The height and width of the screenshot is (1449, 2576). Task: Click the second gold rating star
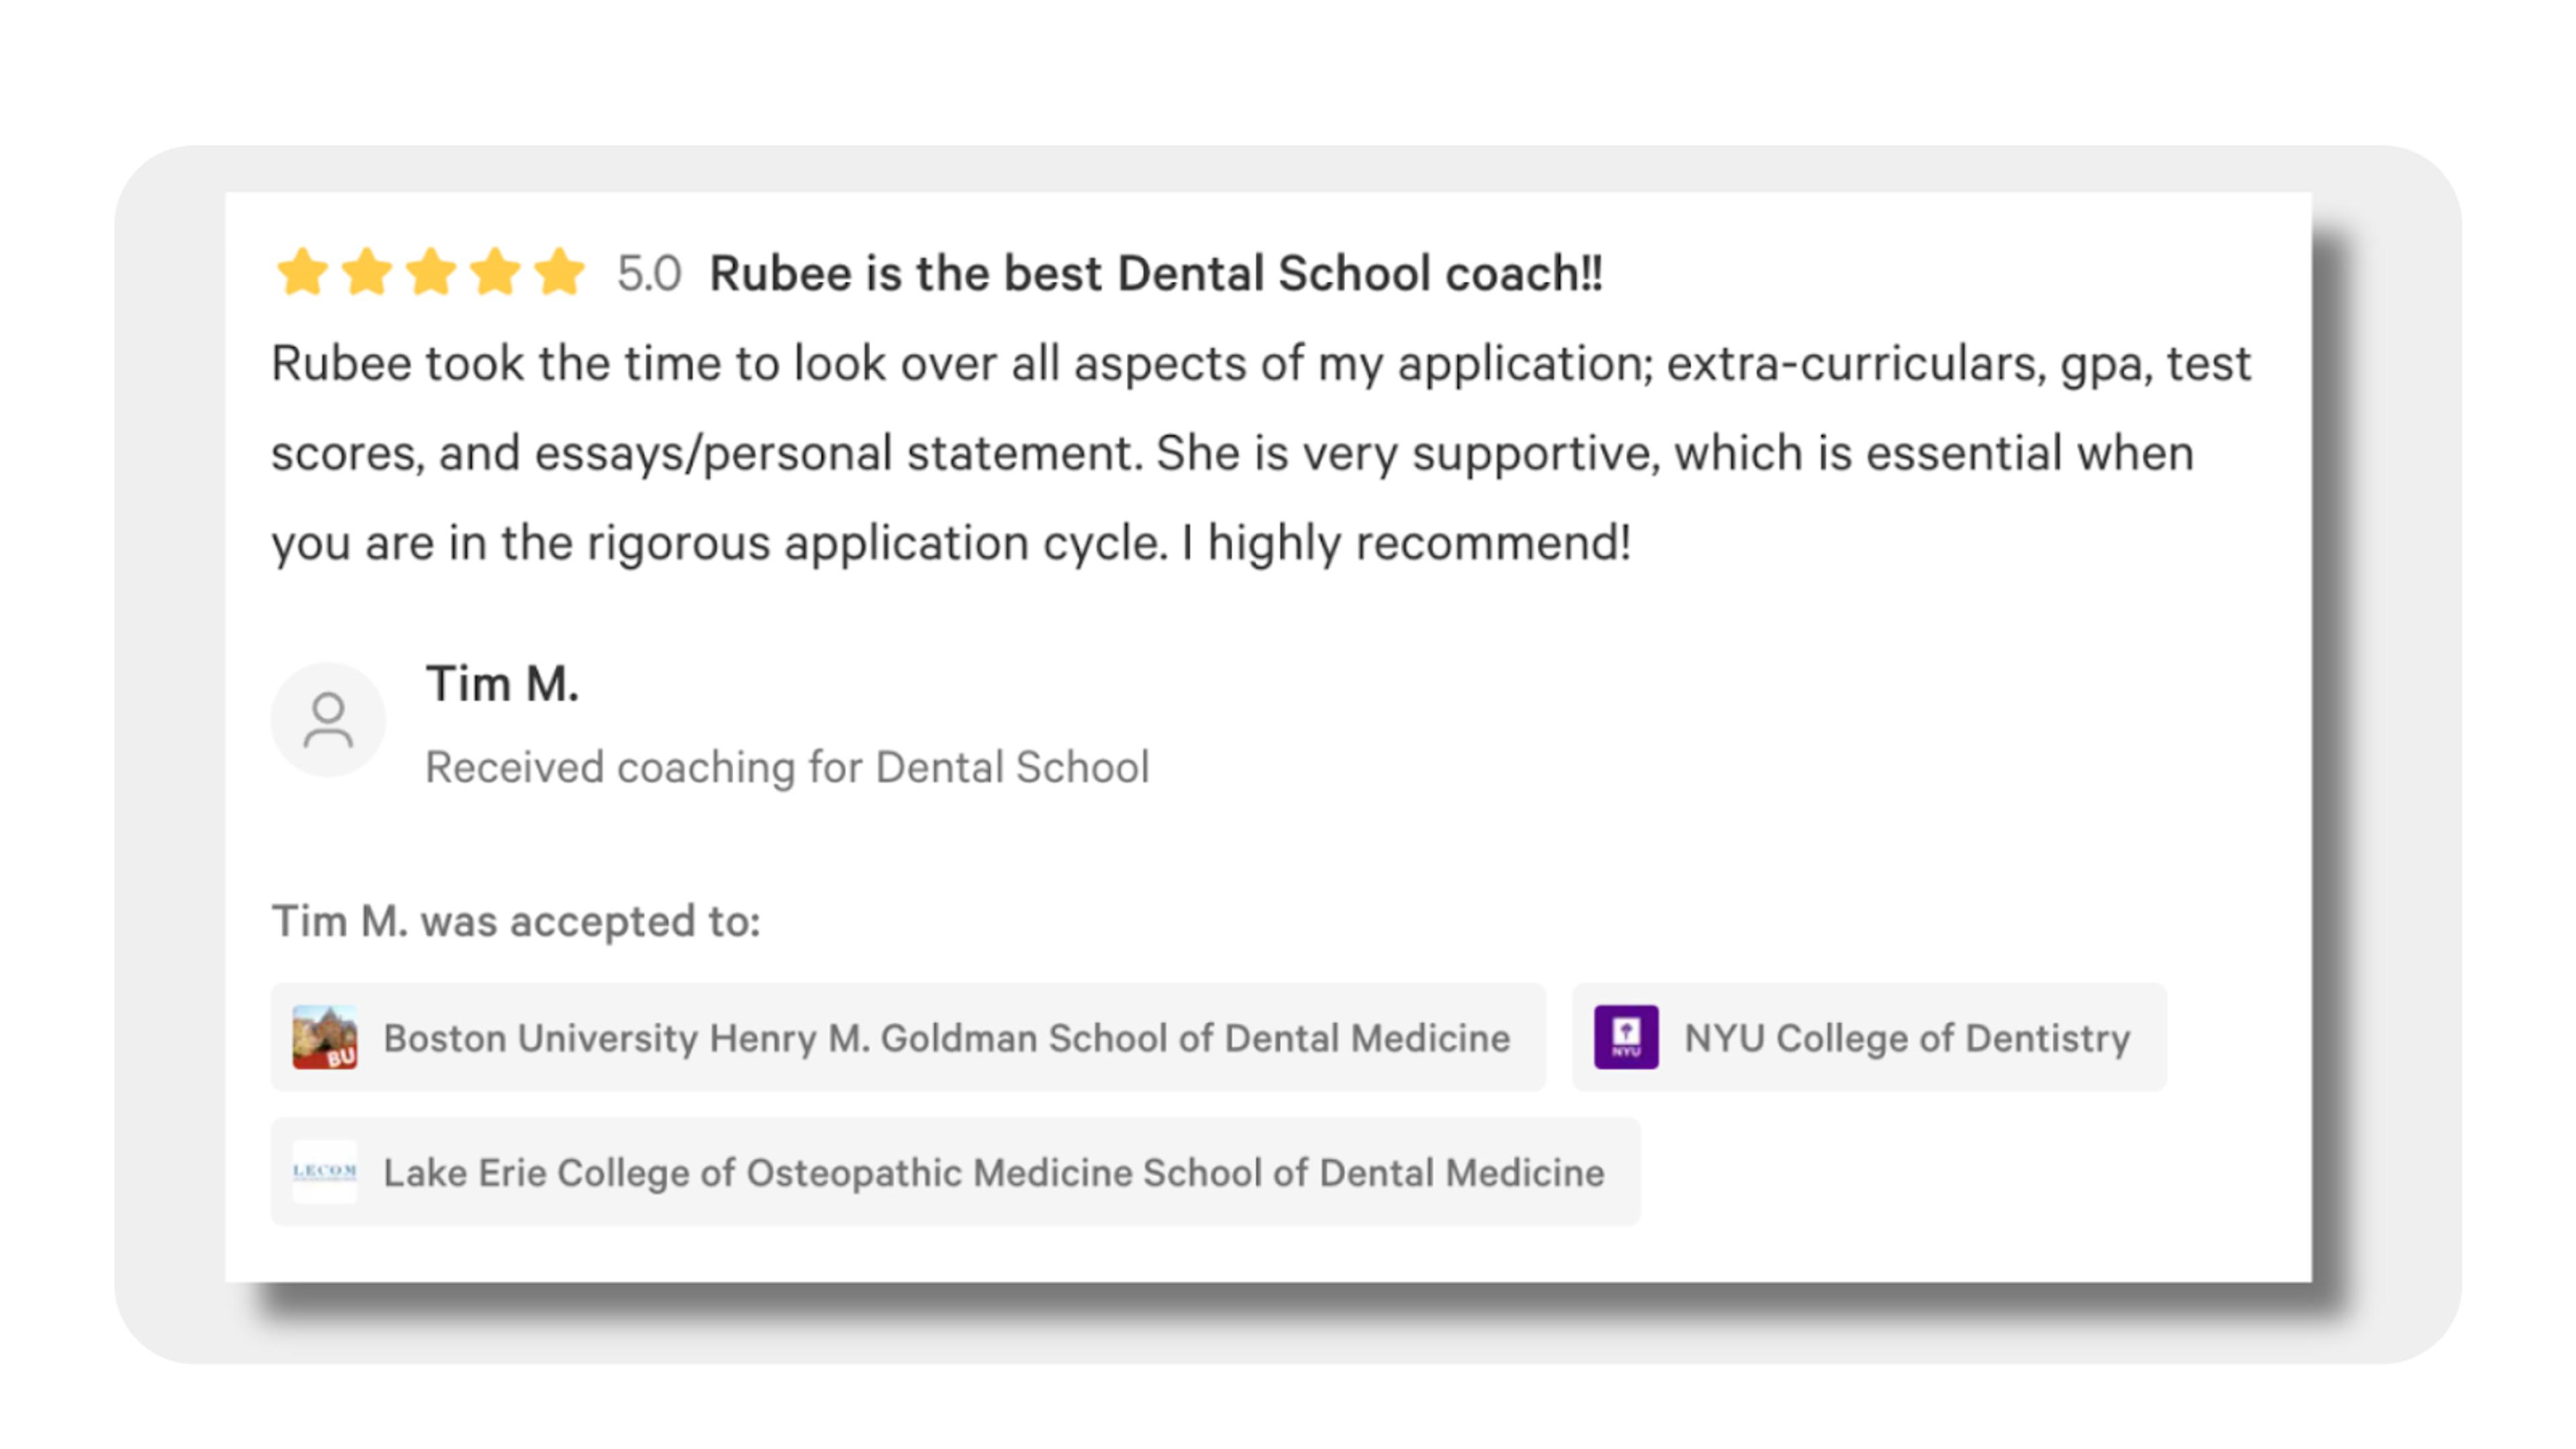click(367, 272)
